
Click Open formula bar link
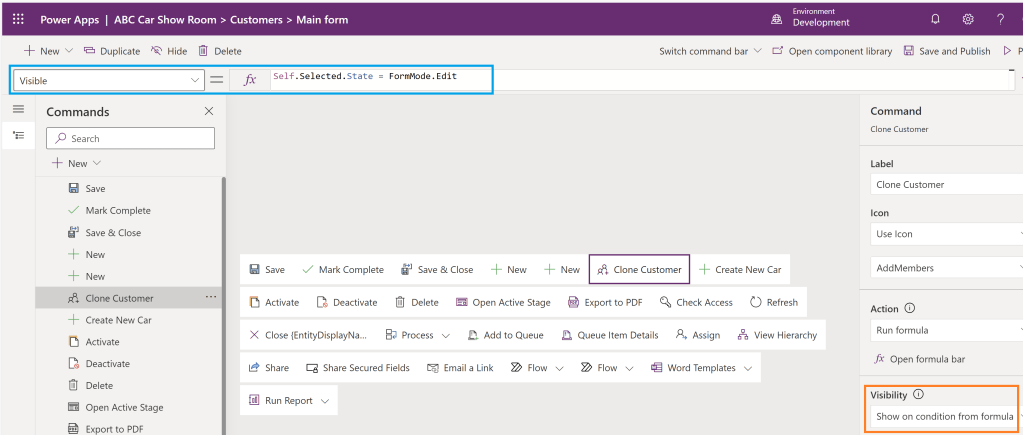(x=920, y=359)
